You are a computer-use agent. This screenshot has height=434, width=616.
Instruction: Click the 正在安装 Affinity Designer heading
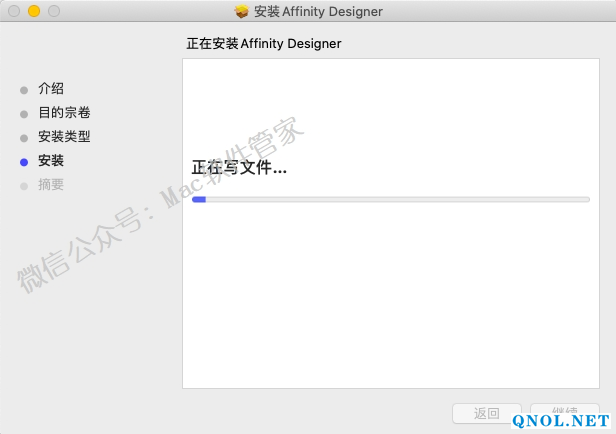pos(264,44)
